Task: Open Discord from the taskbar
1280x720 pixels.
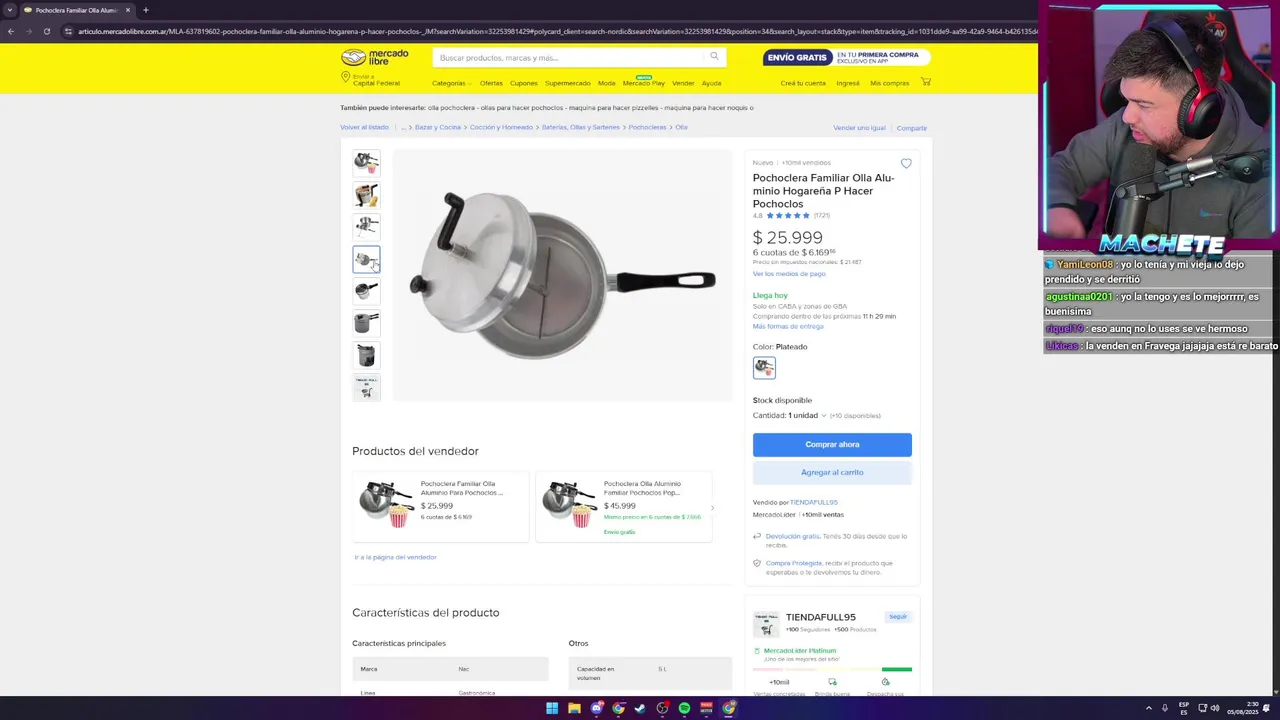Action: click(596, 708)
